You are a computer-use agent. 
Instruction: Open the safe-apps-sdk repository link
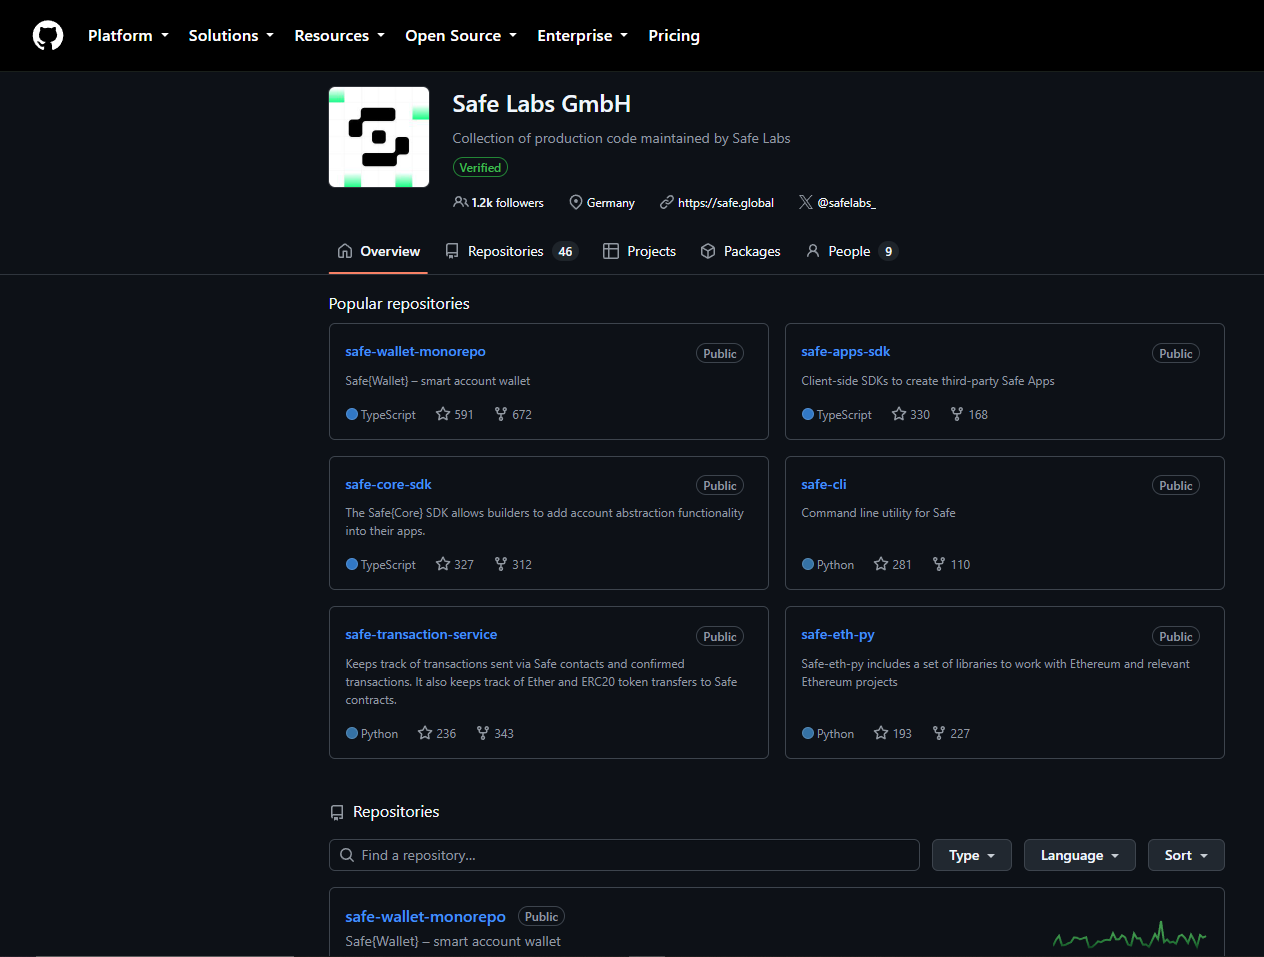point(845,351)
